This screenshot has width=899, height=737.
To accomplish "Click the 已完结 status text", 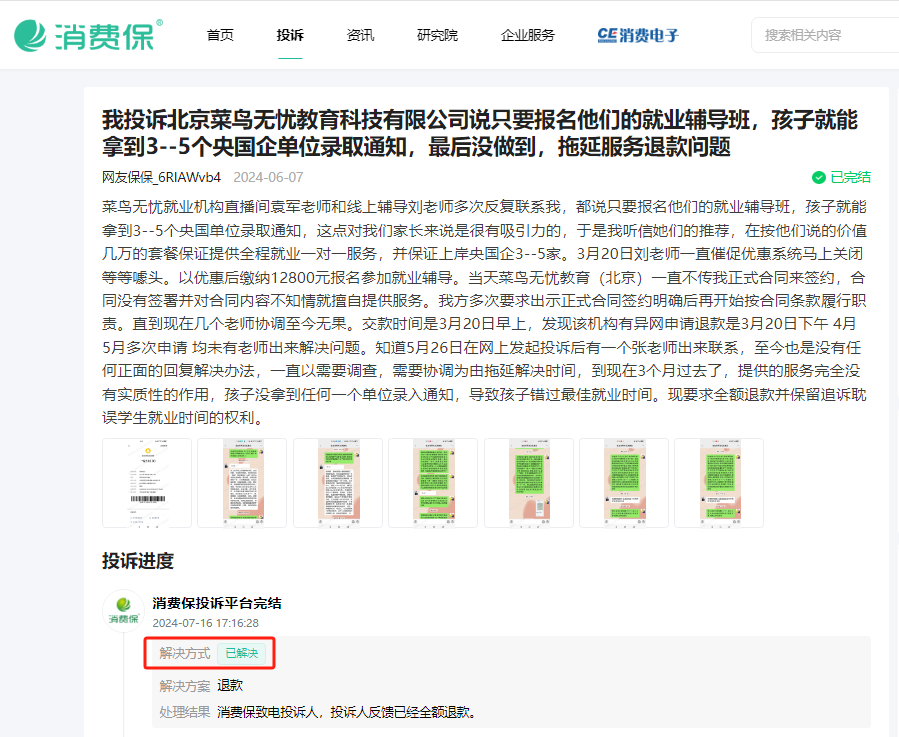I will (x=850, y=177).
